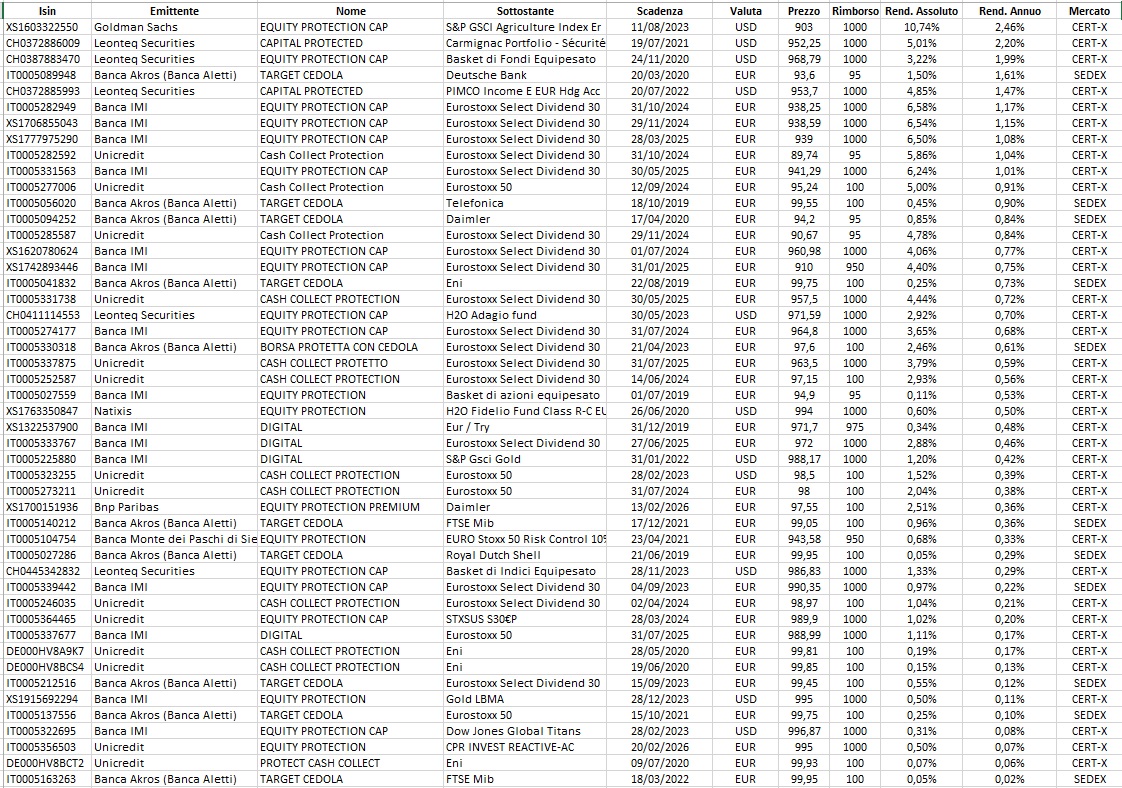Image resolution: width=1122 pixels, height=788 pixels.
Task: Select the Mercato column header
Action: point(1089,11)
